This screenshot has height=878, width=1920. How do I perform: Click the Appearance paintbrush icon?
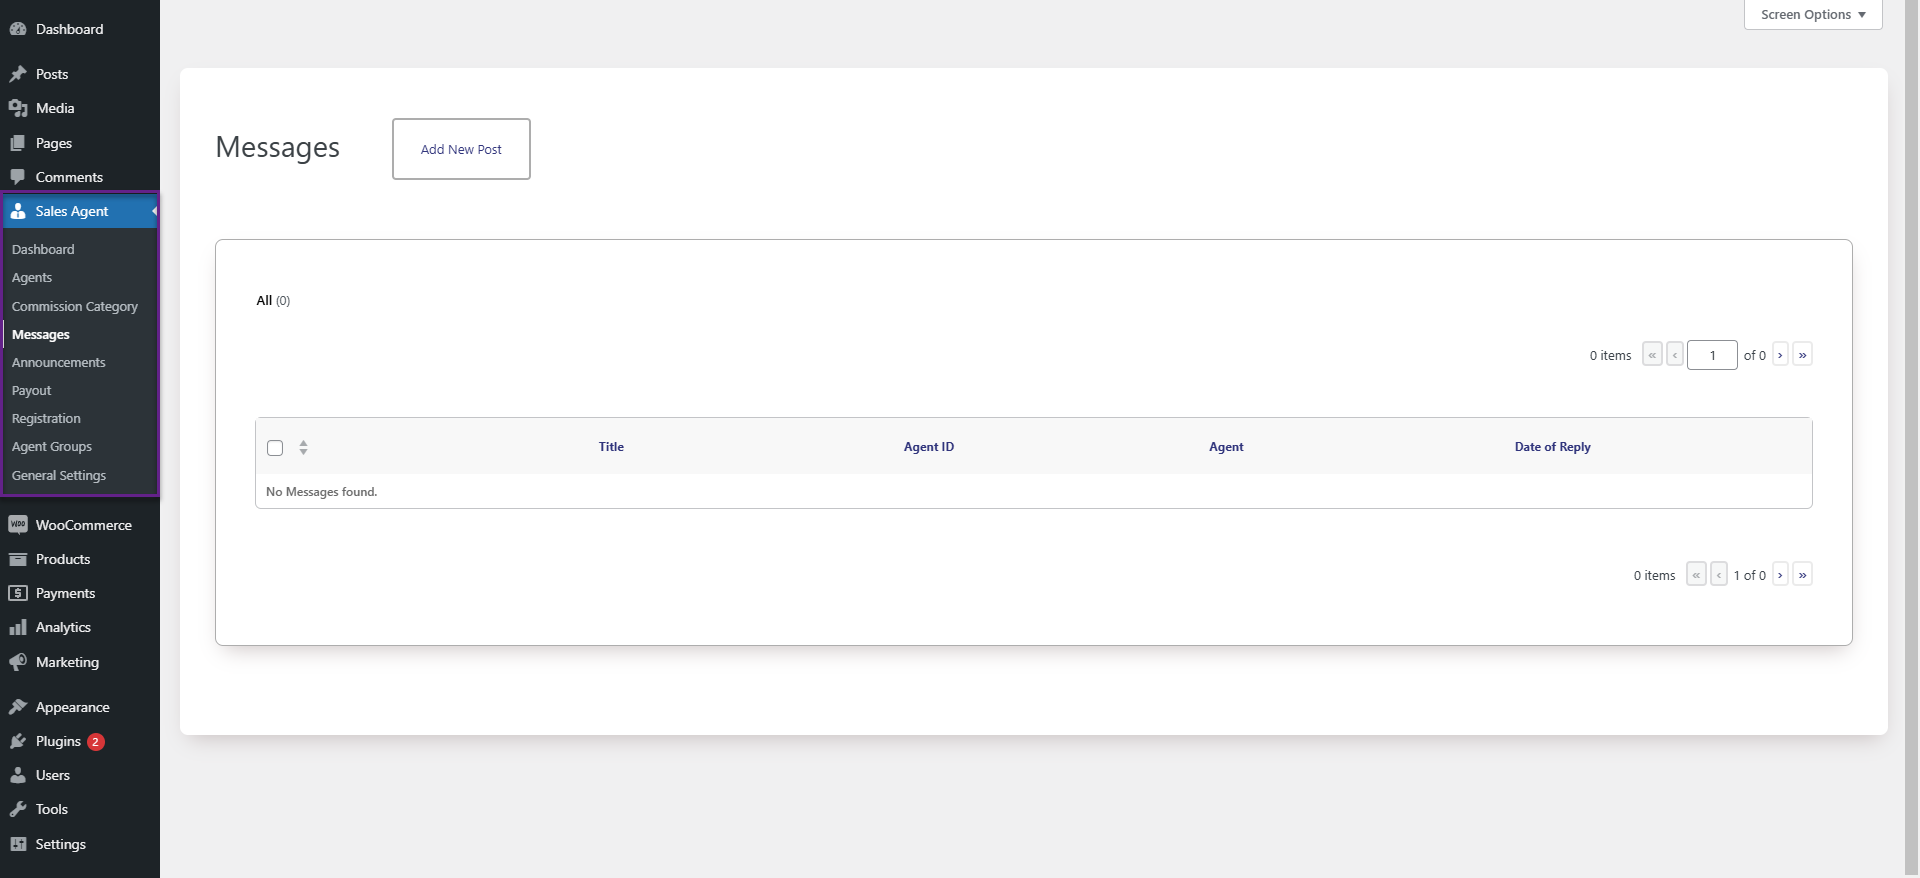tap(18, 707)
